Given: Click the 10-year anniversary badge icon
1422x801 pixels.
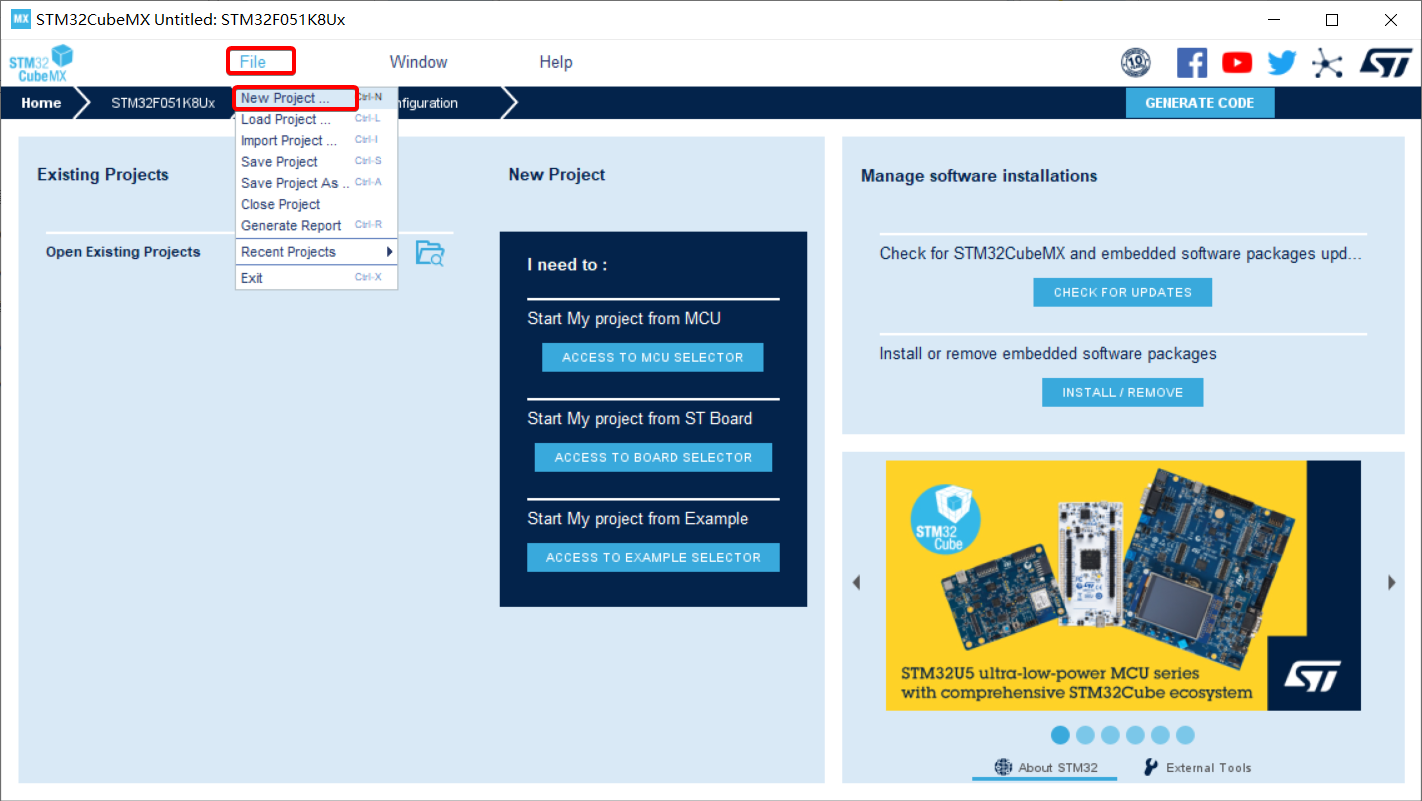Looking at the screenshot, I should pyautogui.click(x=1136, y=63).
